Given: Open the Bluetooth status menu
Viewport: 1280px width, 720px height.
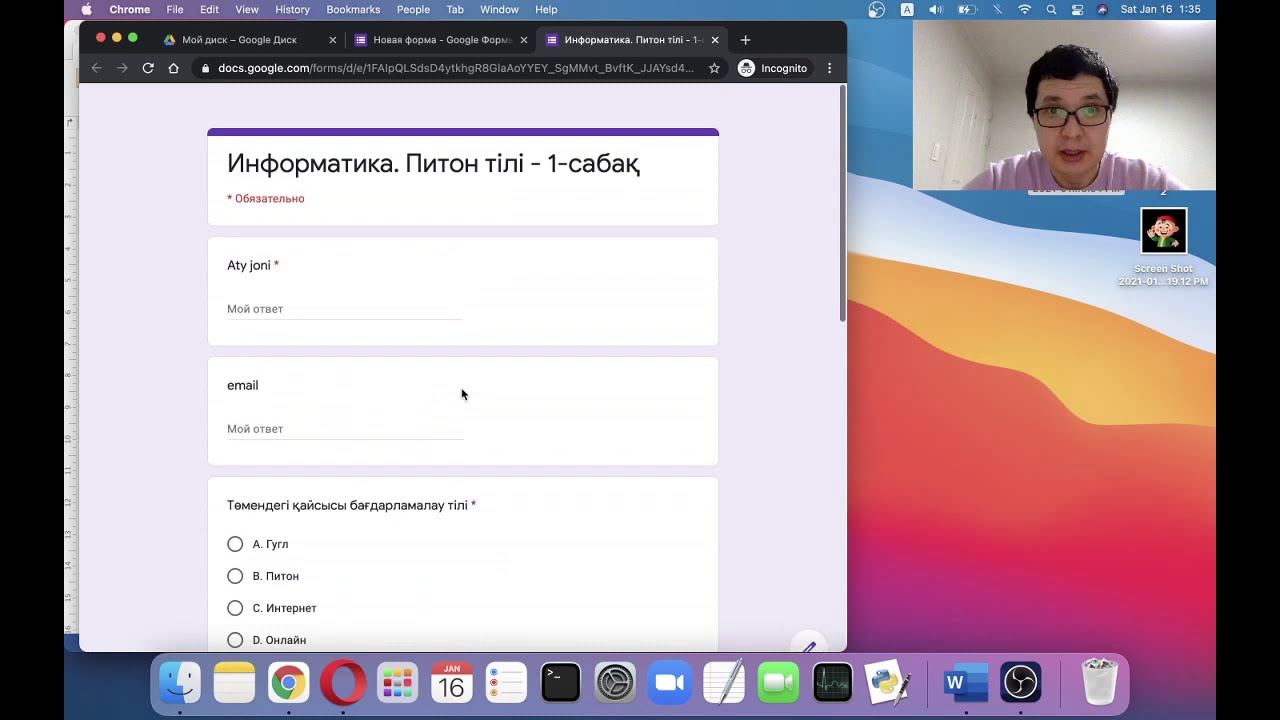Looking at the screenshot, I should coord(997,10).
